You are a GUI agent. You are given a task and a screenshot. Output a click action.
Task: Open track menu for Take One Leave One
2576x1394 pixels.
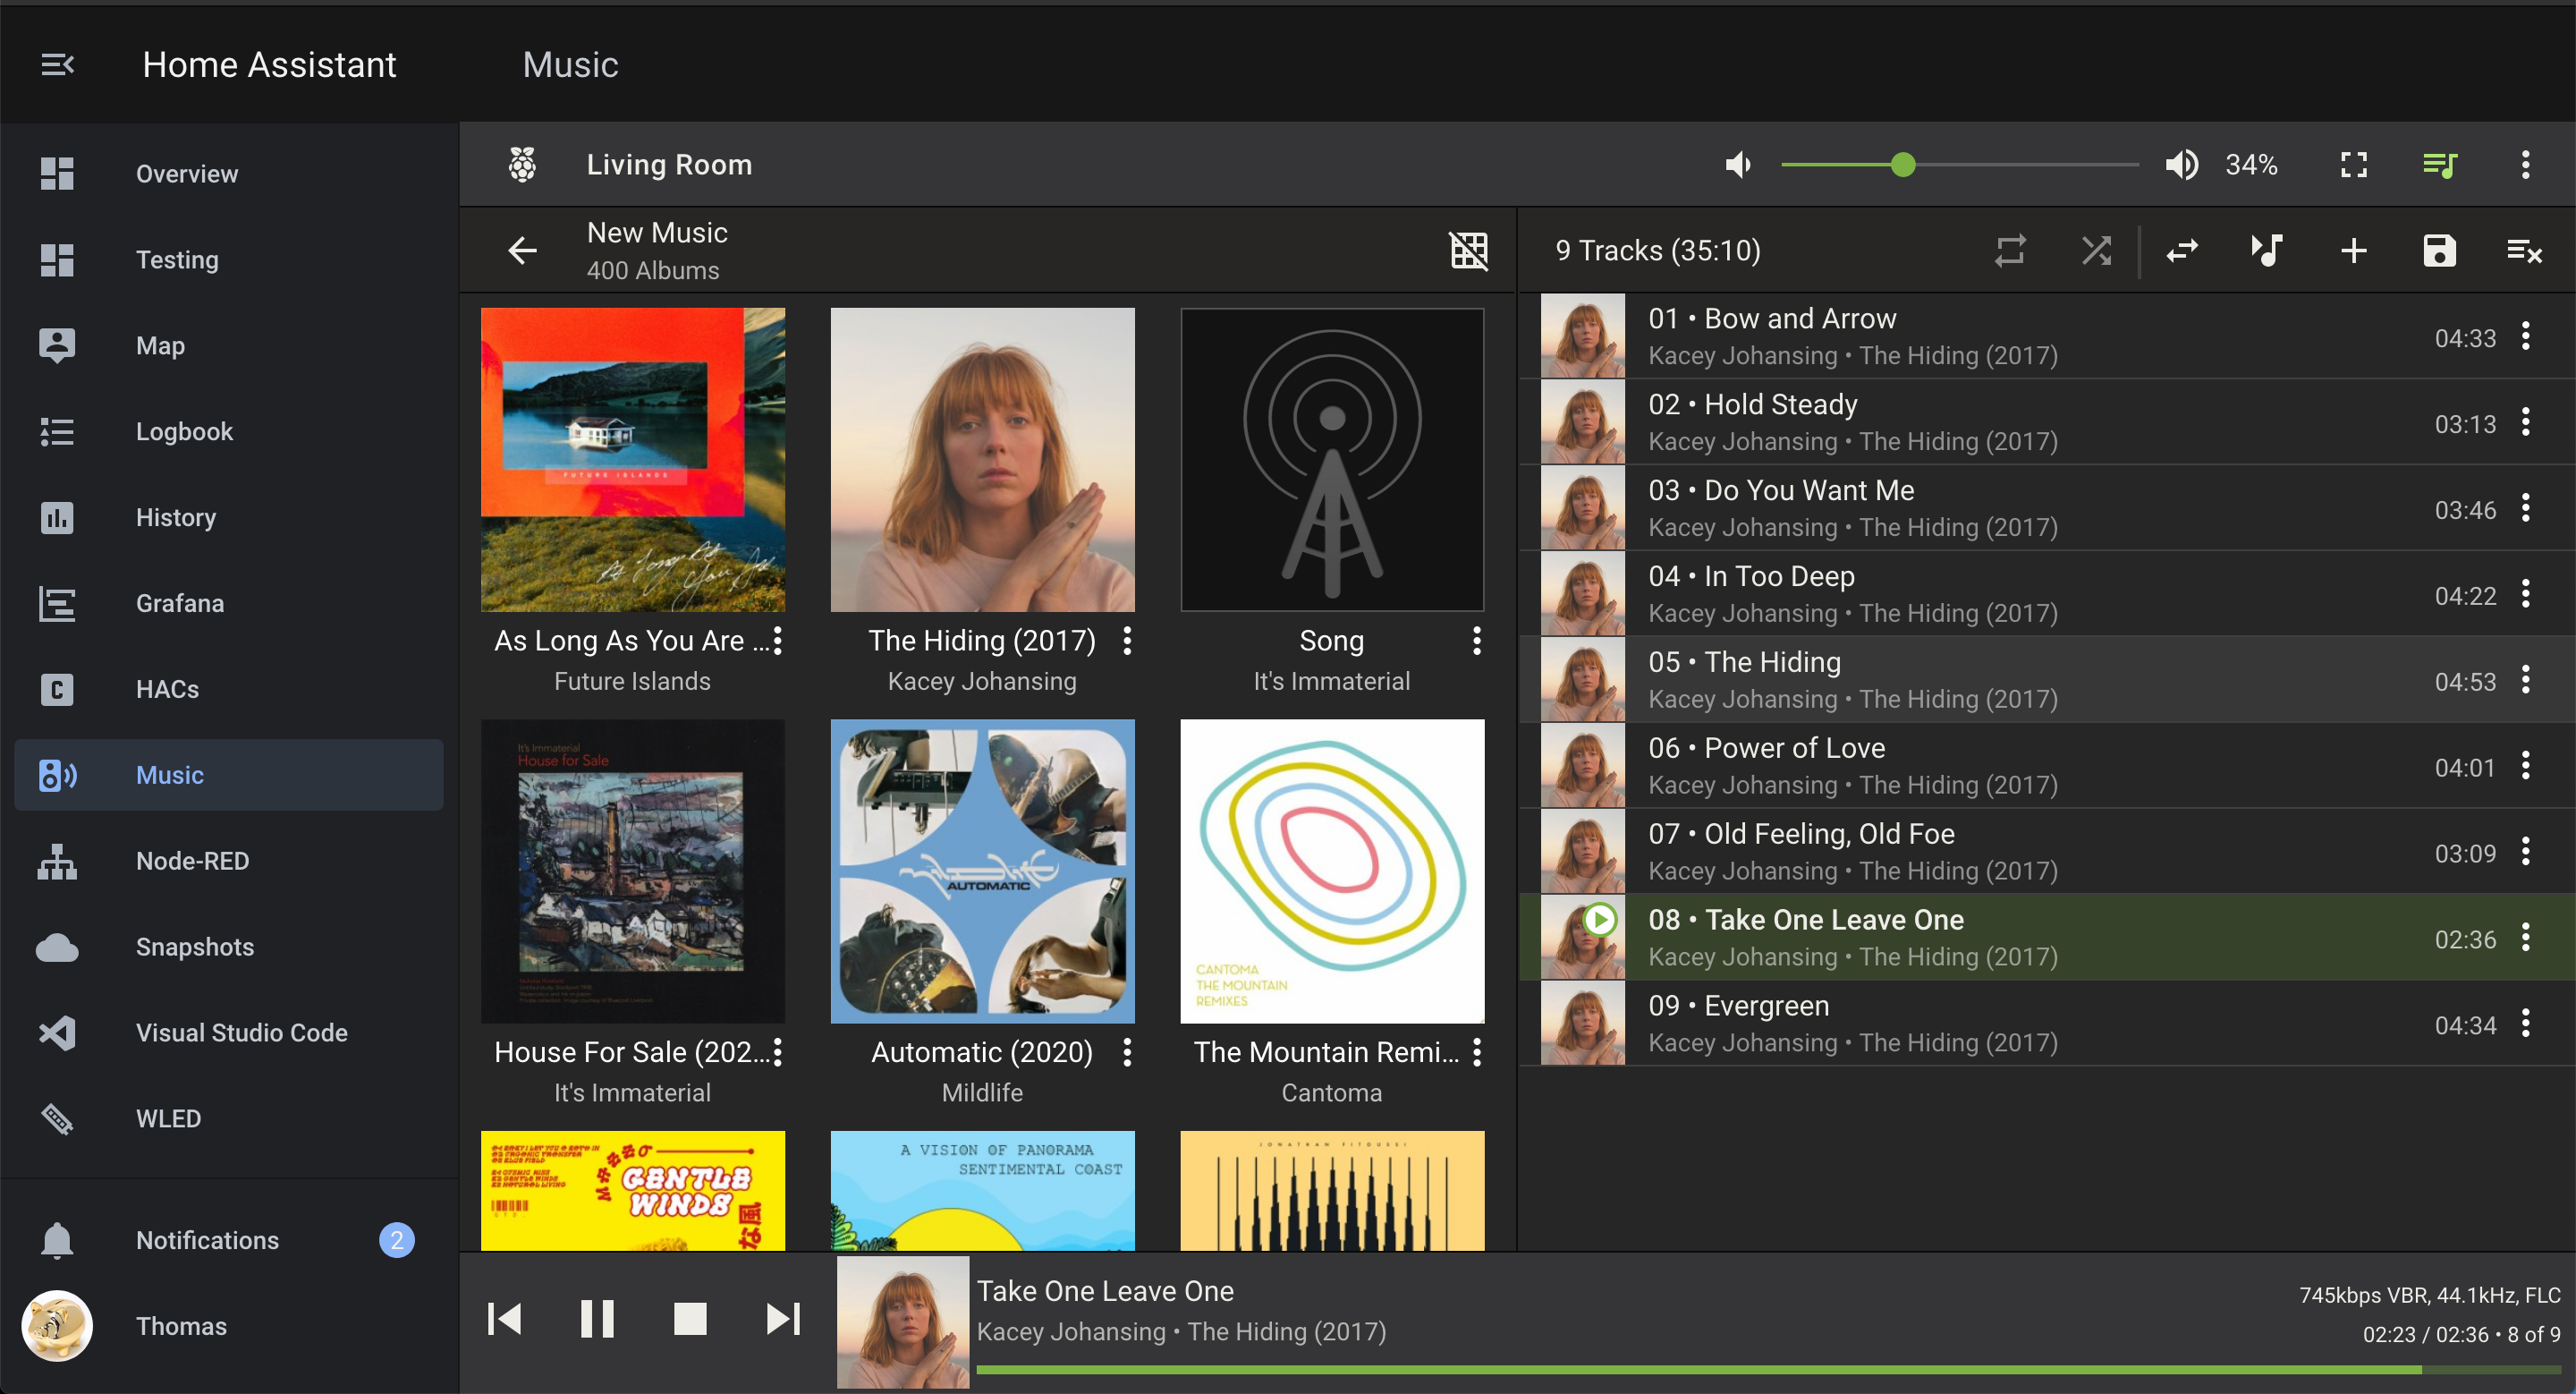[x=2526, y=937]
